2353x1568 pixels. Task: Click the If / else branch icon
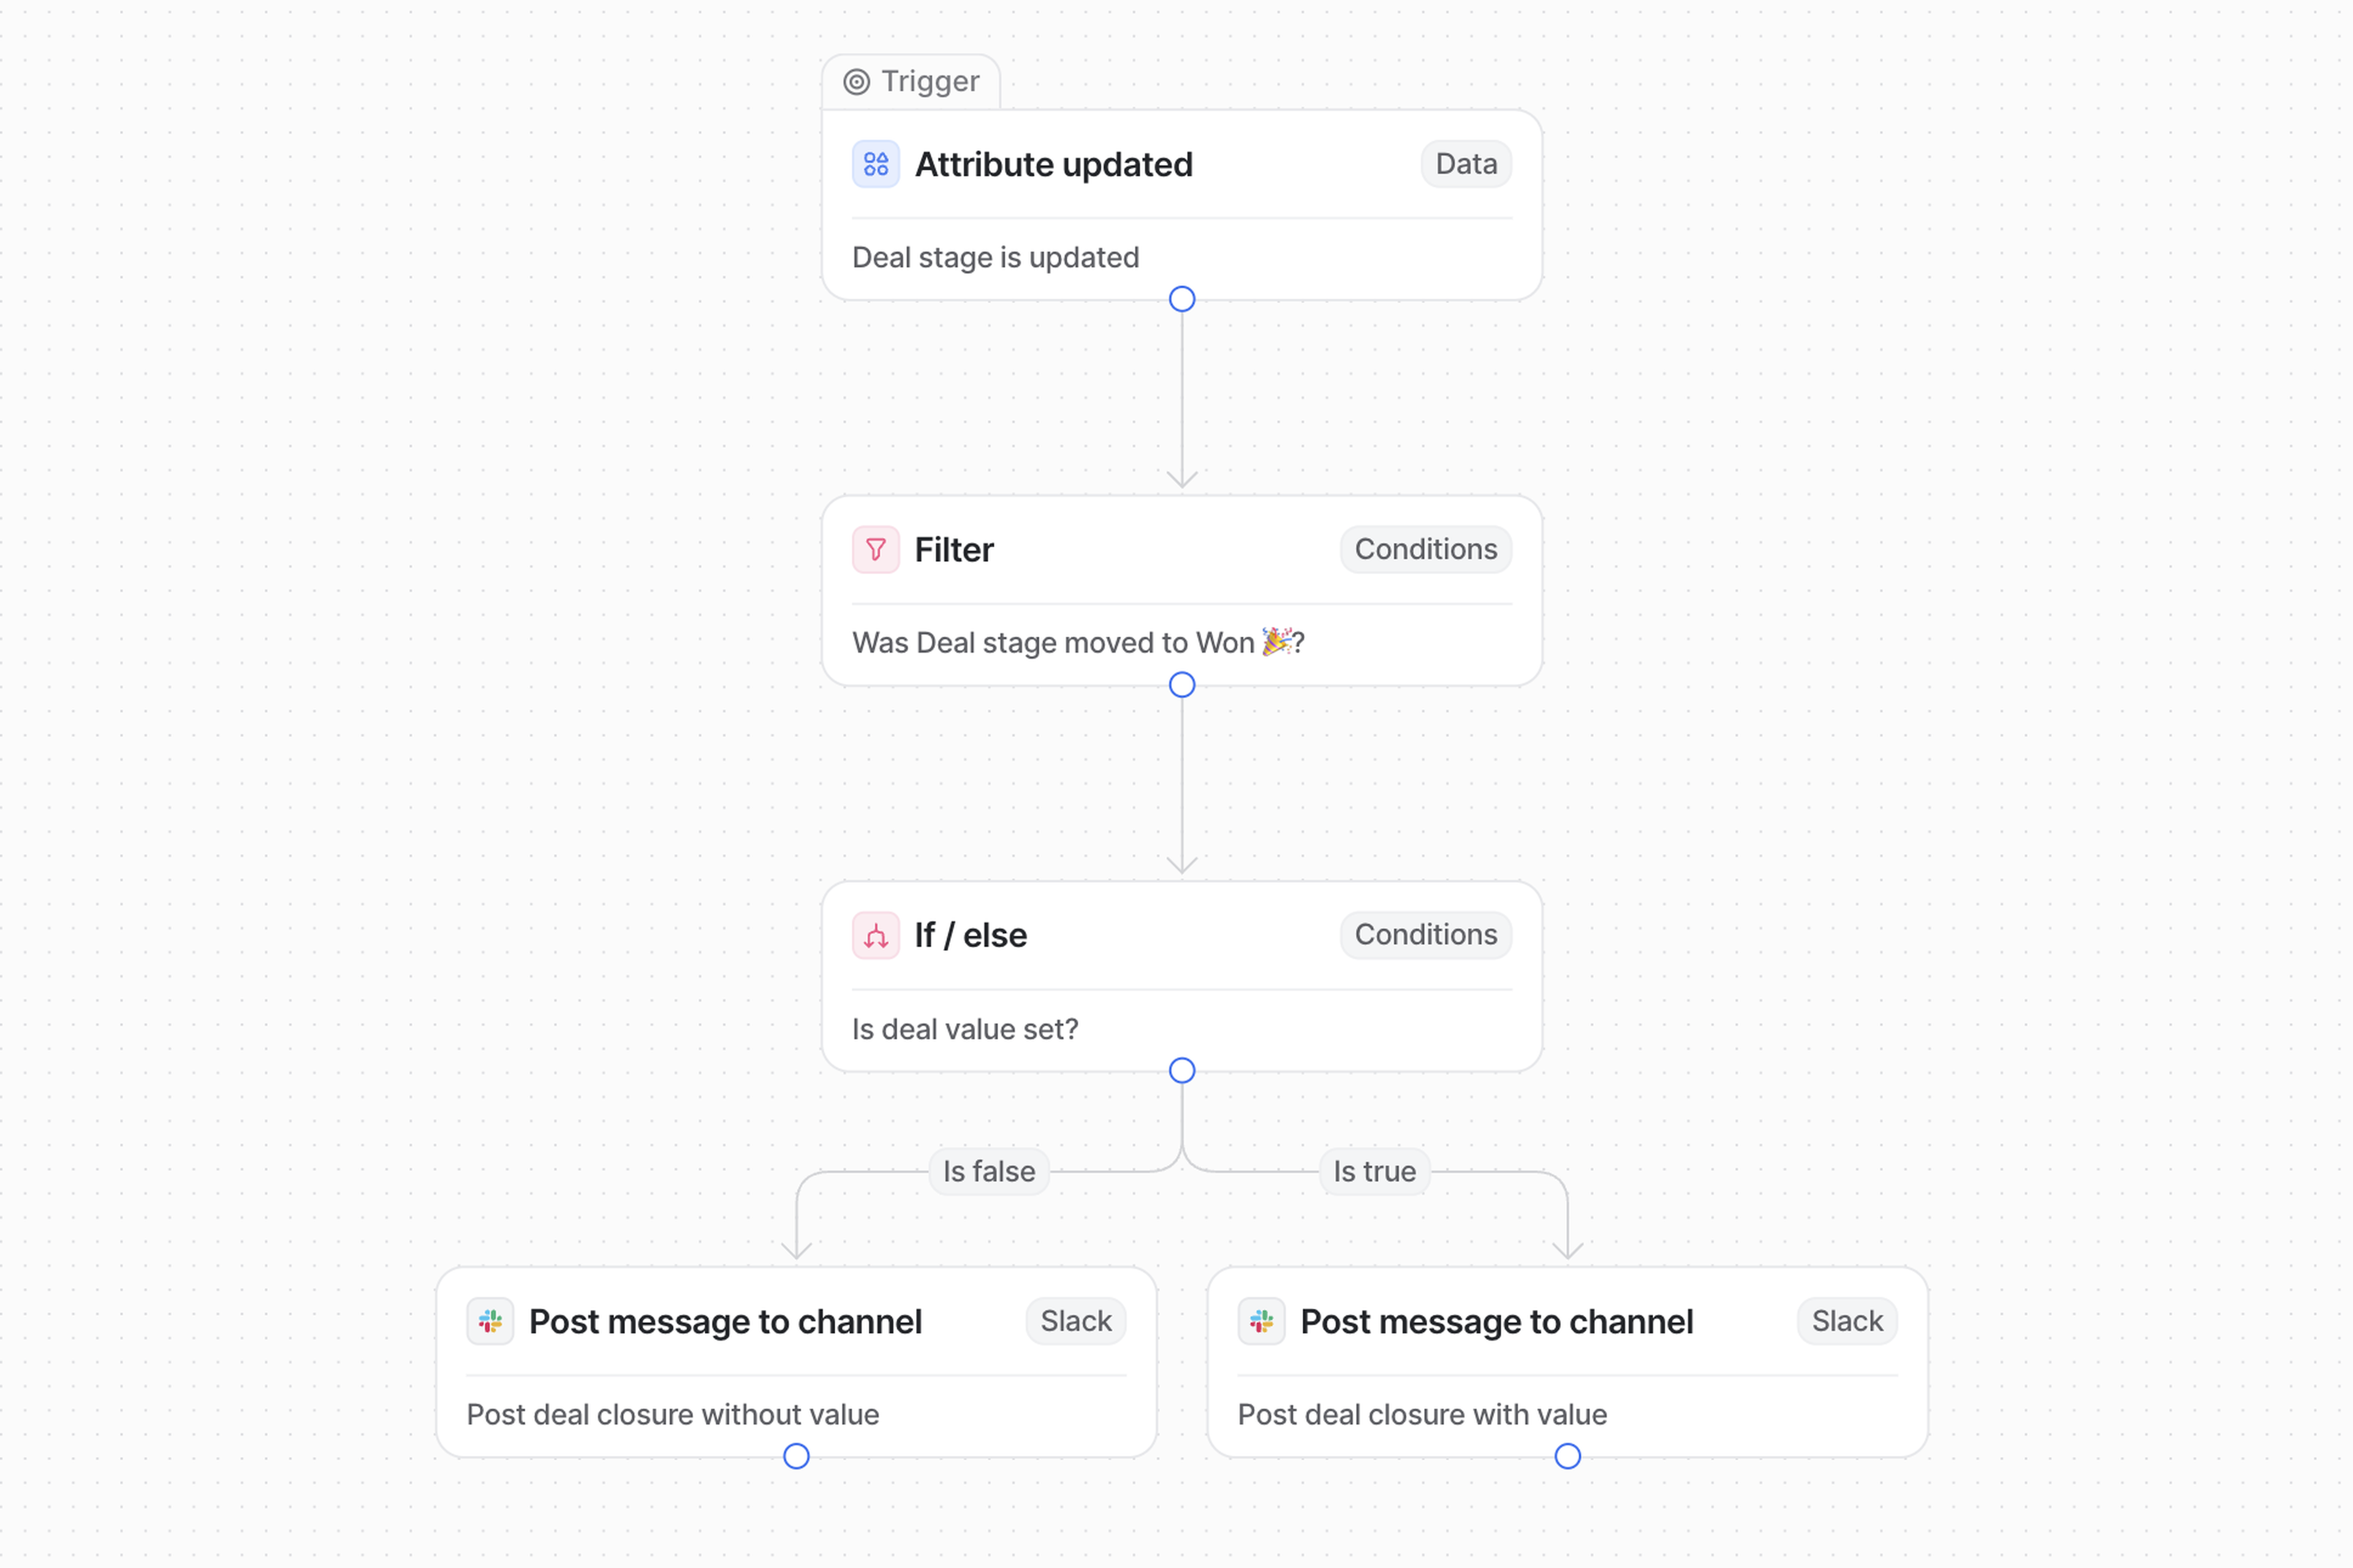pos(875,936)
